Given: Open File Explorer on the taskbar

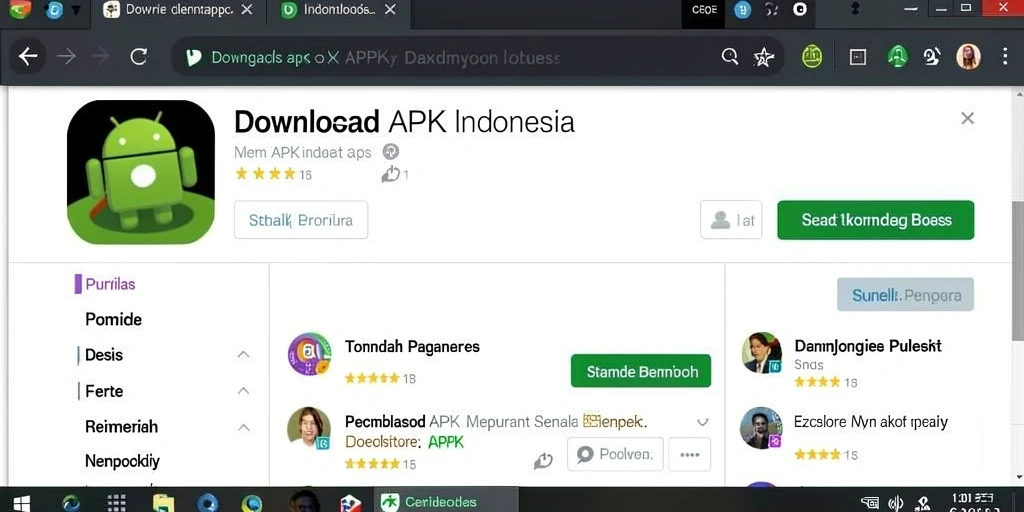Looking at the screenshot, I should tap(163, 502).
